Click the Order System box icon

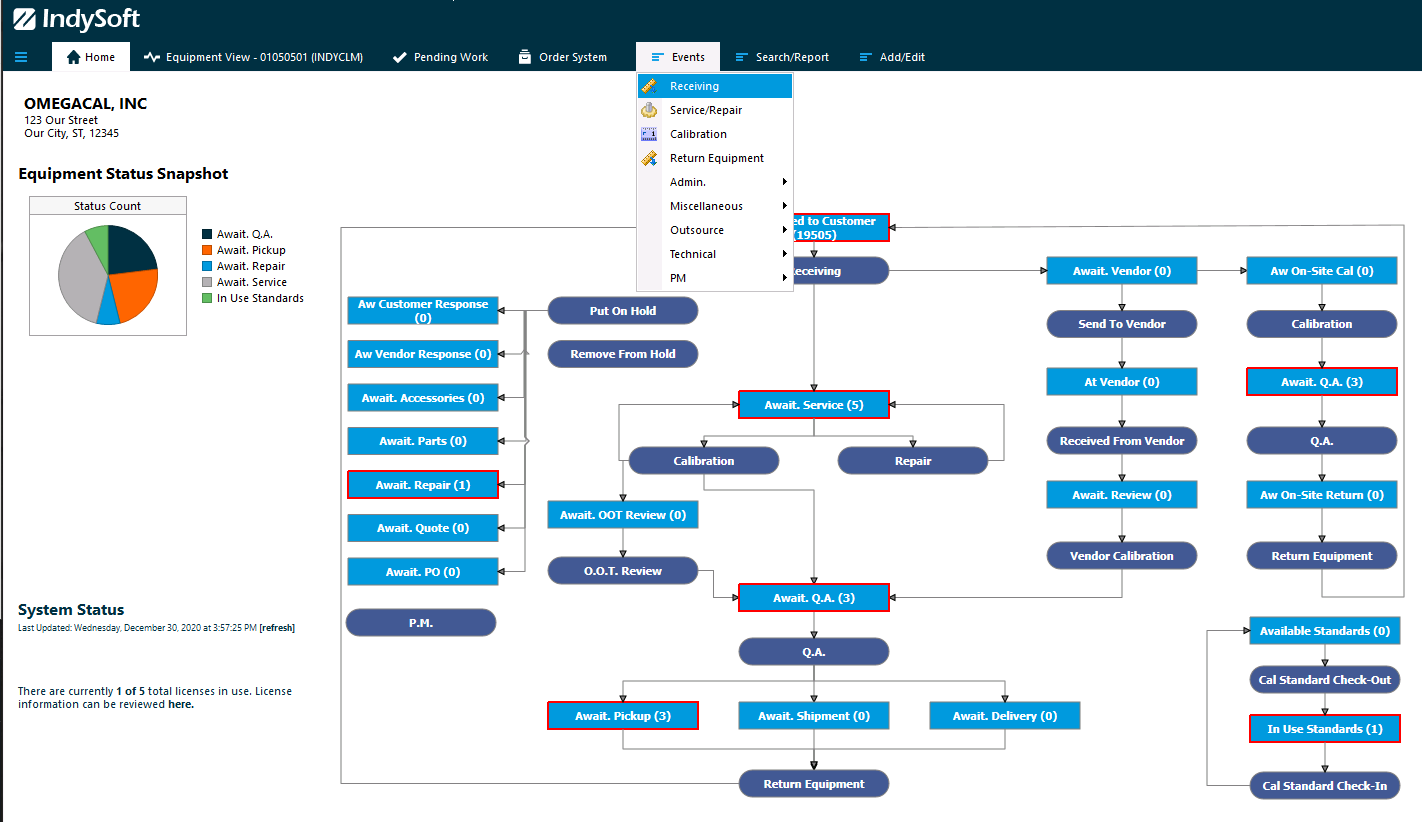tap(525, 57)
